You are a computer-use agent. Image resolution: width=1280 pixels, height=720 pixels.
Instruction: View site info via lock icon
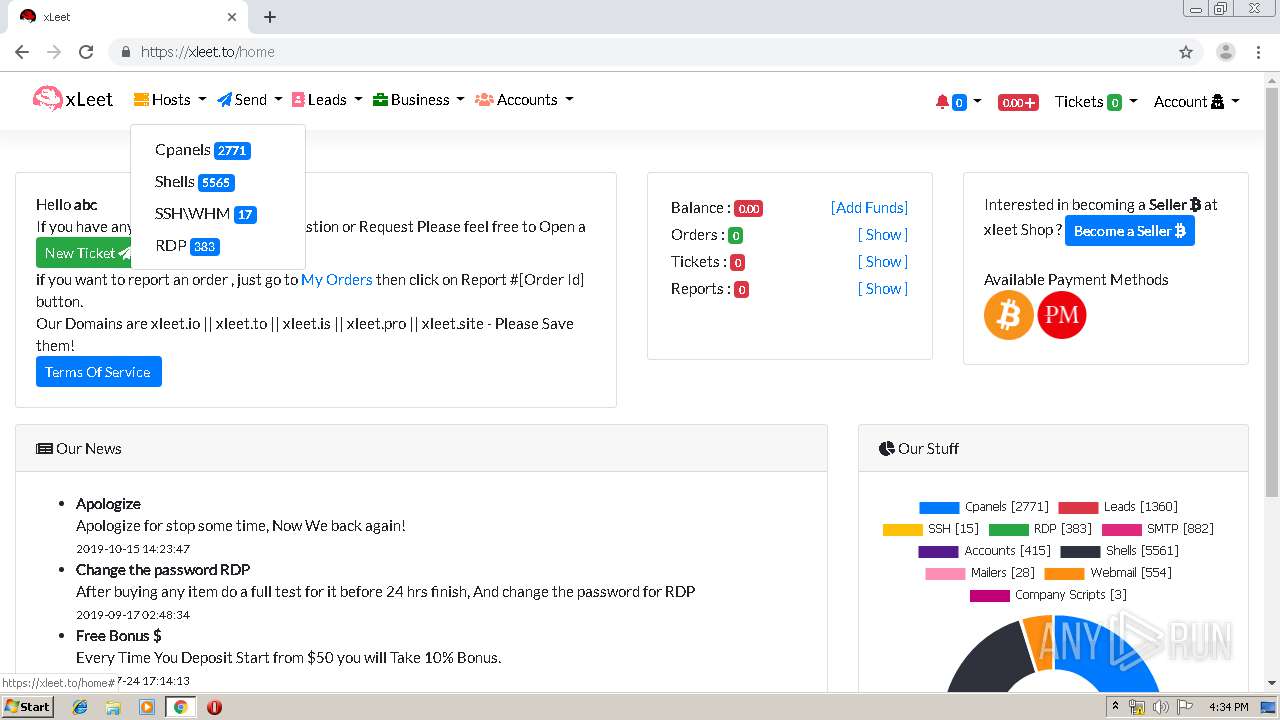pyautogui.click(x=126, y=52)
